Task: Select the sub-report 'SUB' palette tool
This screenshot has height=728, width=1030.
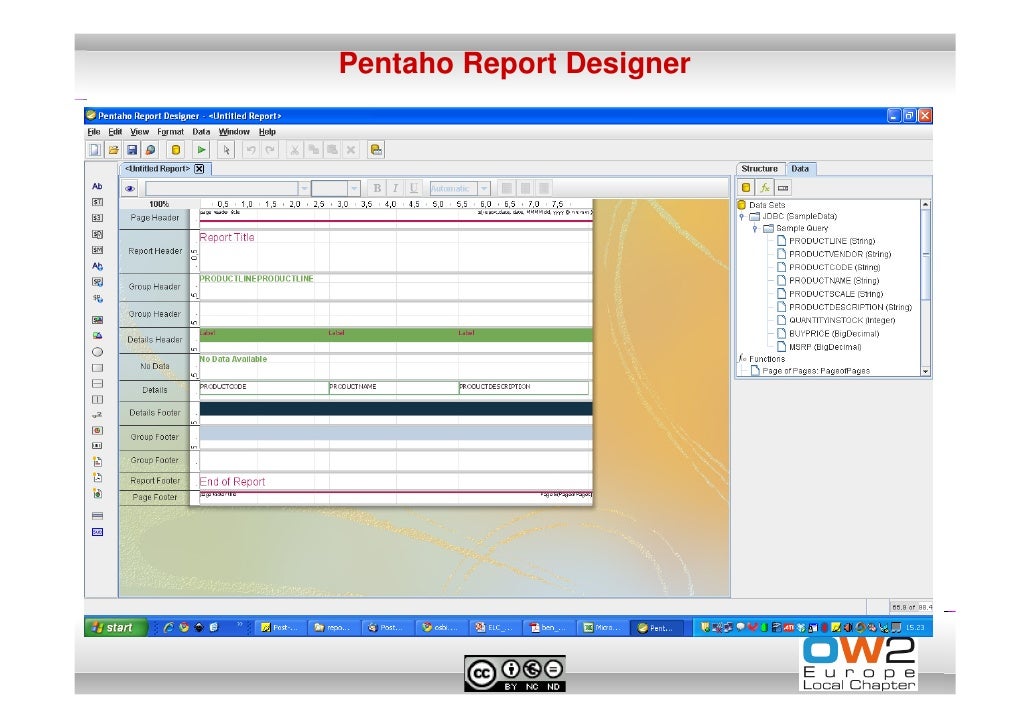Action: [x=97, y=532]
